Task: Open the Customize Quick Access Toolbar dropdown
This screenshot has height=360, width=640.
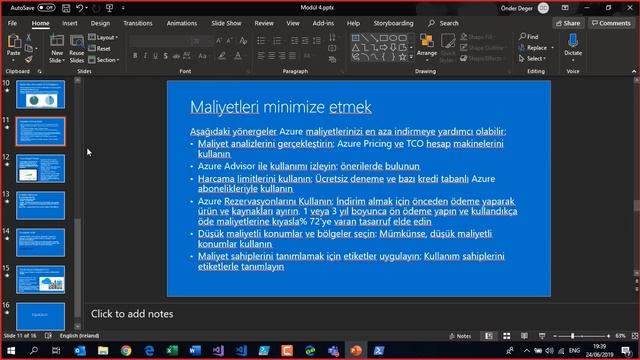Action: pos(123,8)
